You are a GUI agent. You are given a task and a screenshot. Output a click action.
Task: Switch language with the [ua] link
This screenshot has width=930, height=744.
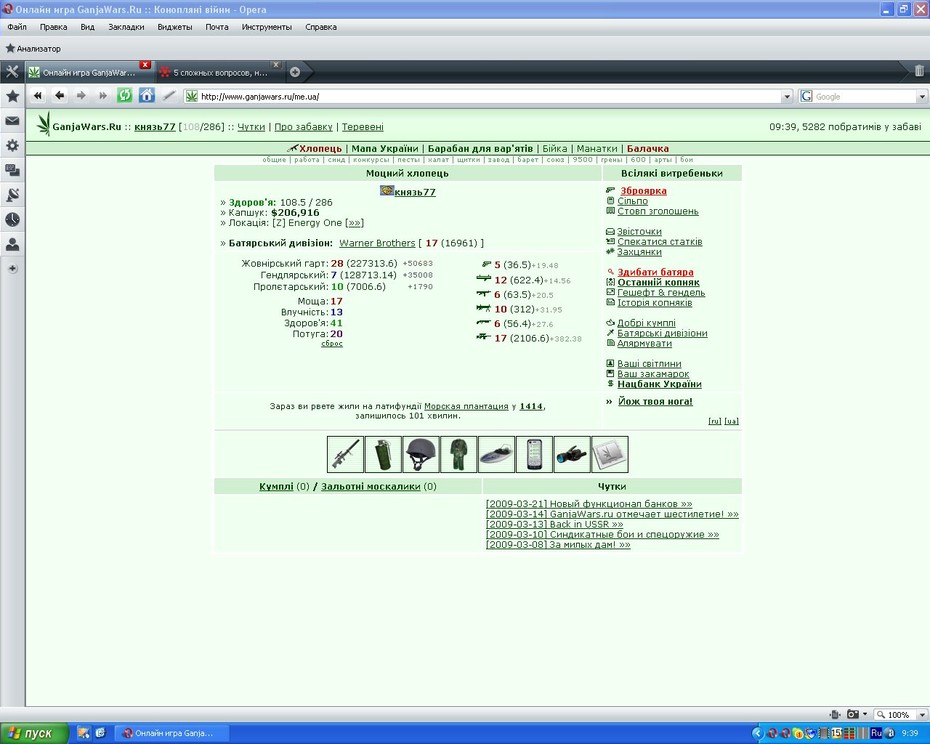(731, 421)
